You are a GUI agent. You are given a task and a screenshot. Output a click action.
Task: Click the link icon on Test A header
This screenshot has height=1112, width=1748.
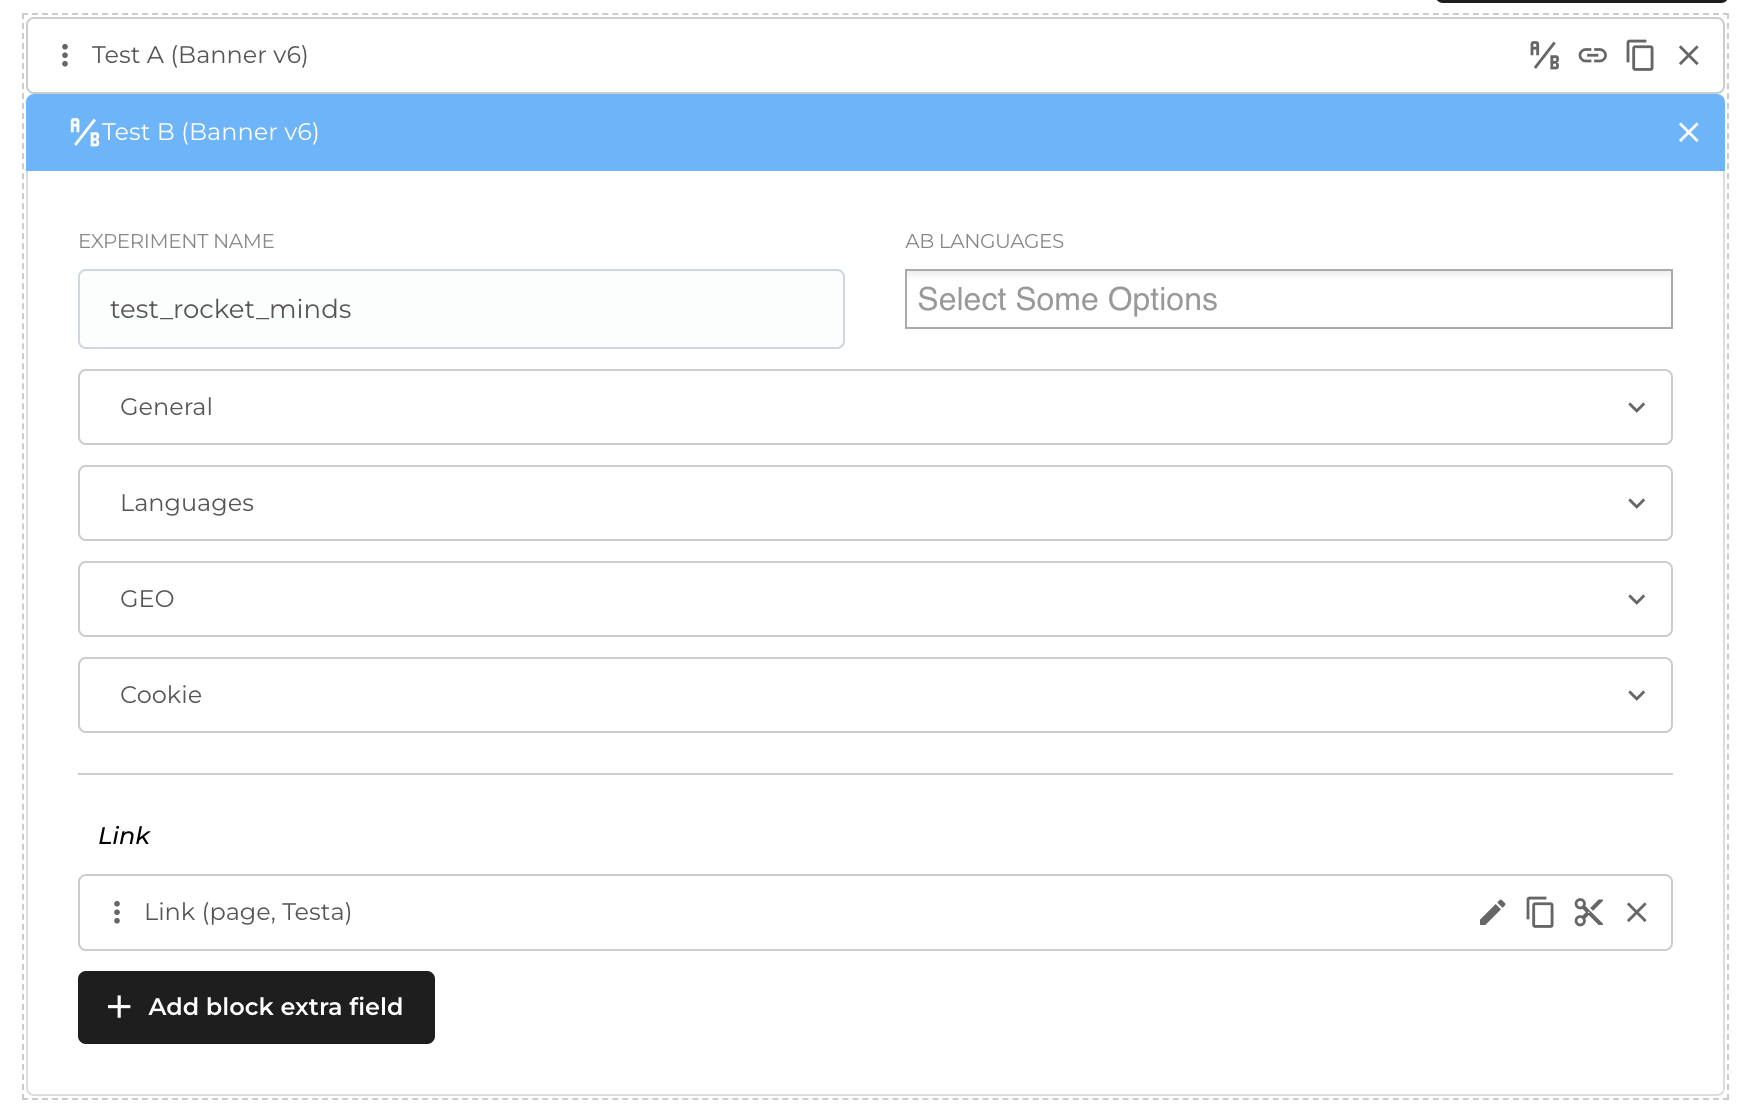pyautogui.click(x=1592, y=56)
